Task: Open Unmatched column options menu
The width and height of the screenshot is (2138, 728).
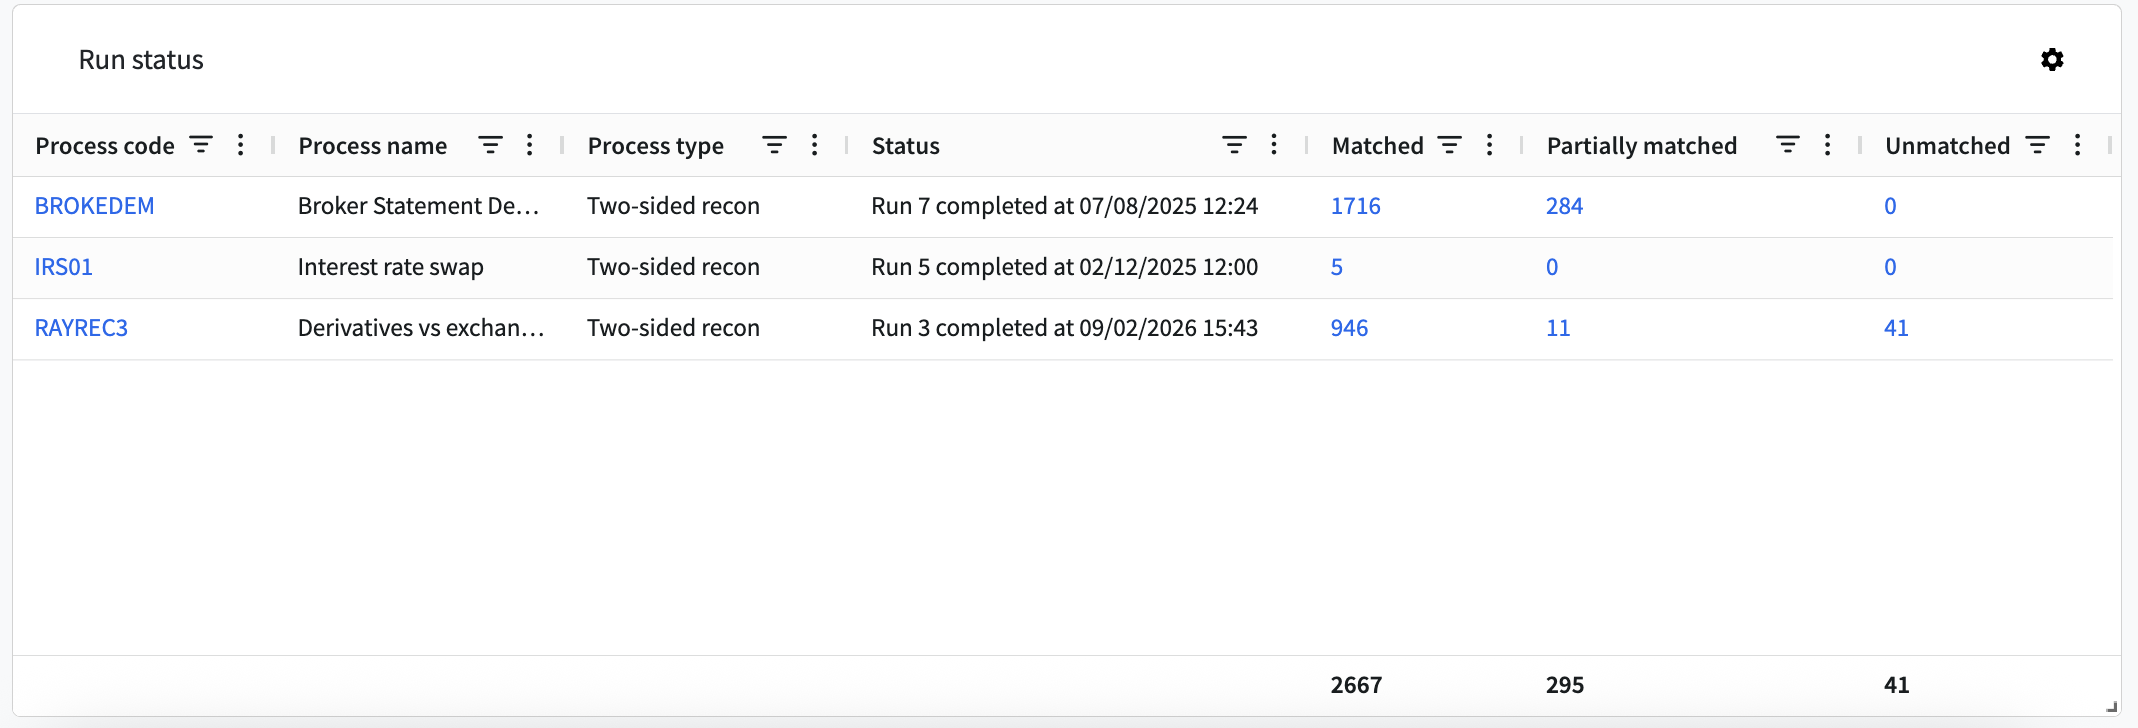Action: click(2077, 145)
